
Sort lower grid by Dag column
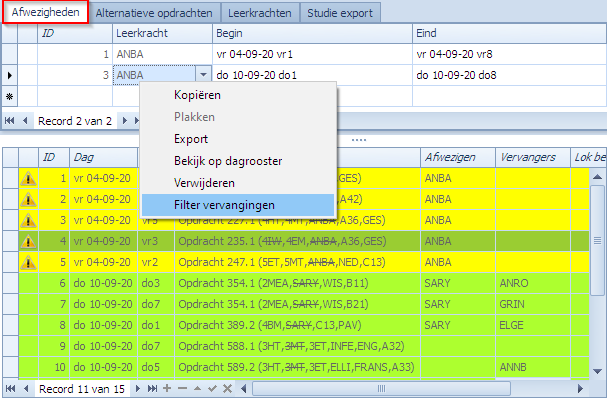coord(103,158)
